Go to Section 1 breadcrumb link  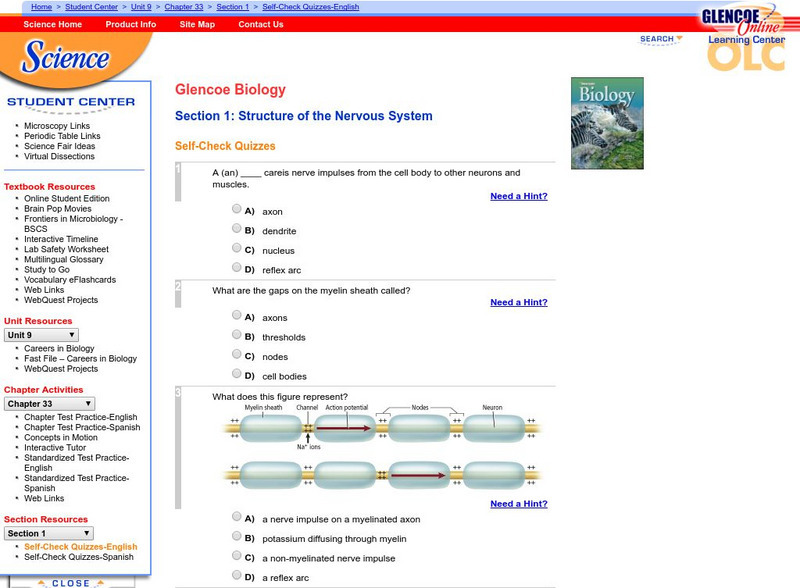pyautogui.click(x=233, y=7)
